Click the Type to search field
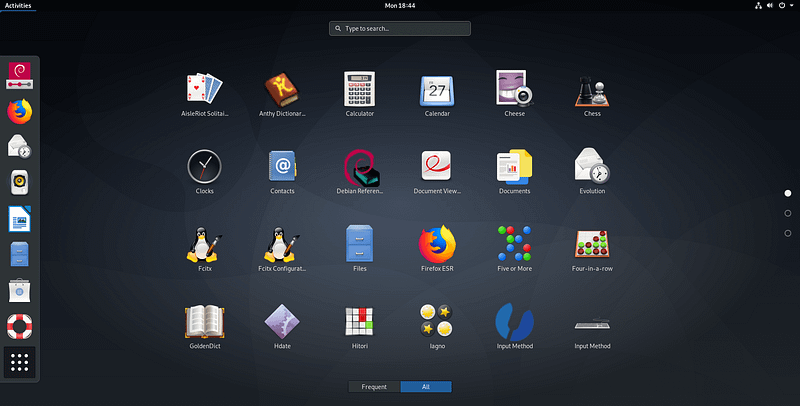 point(399,29)
